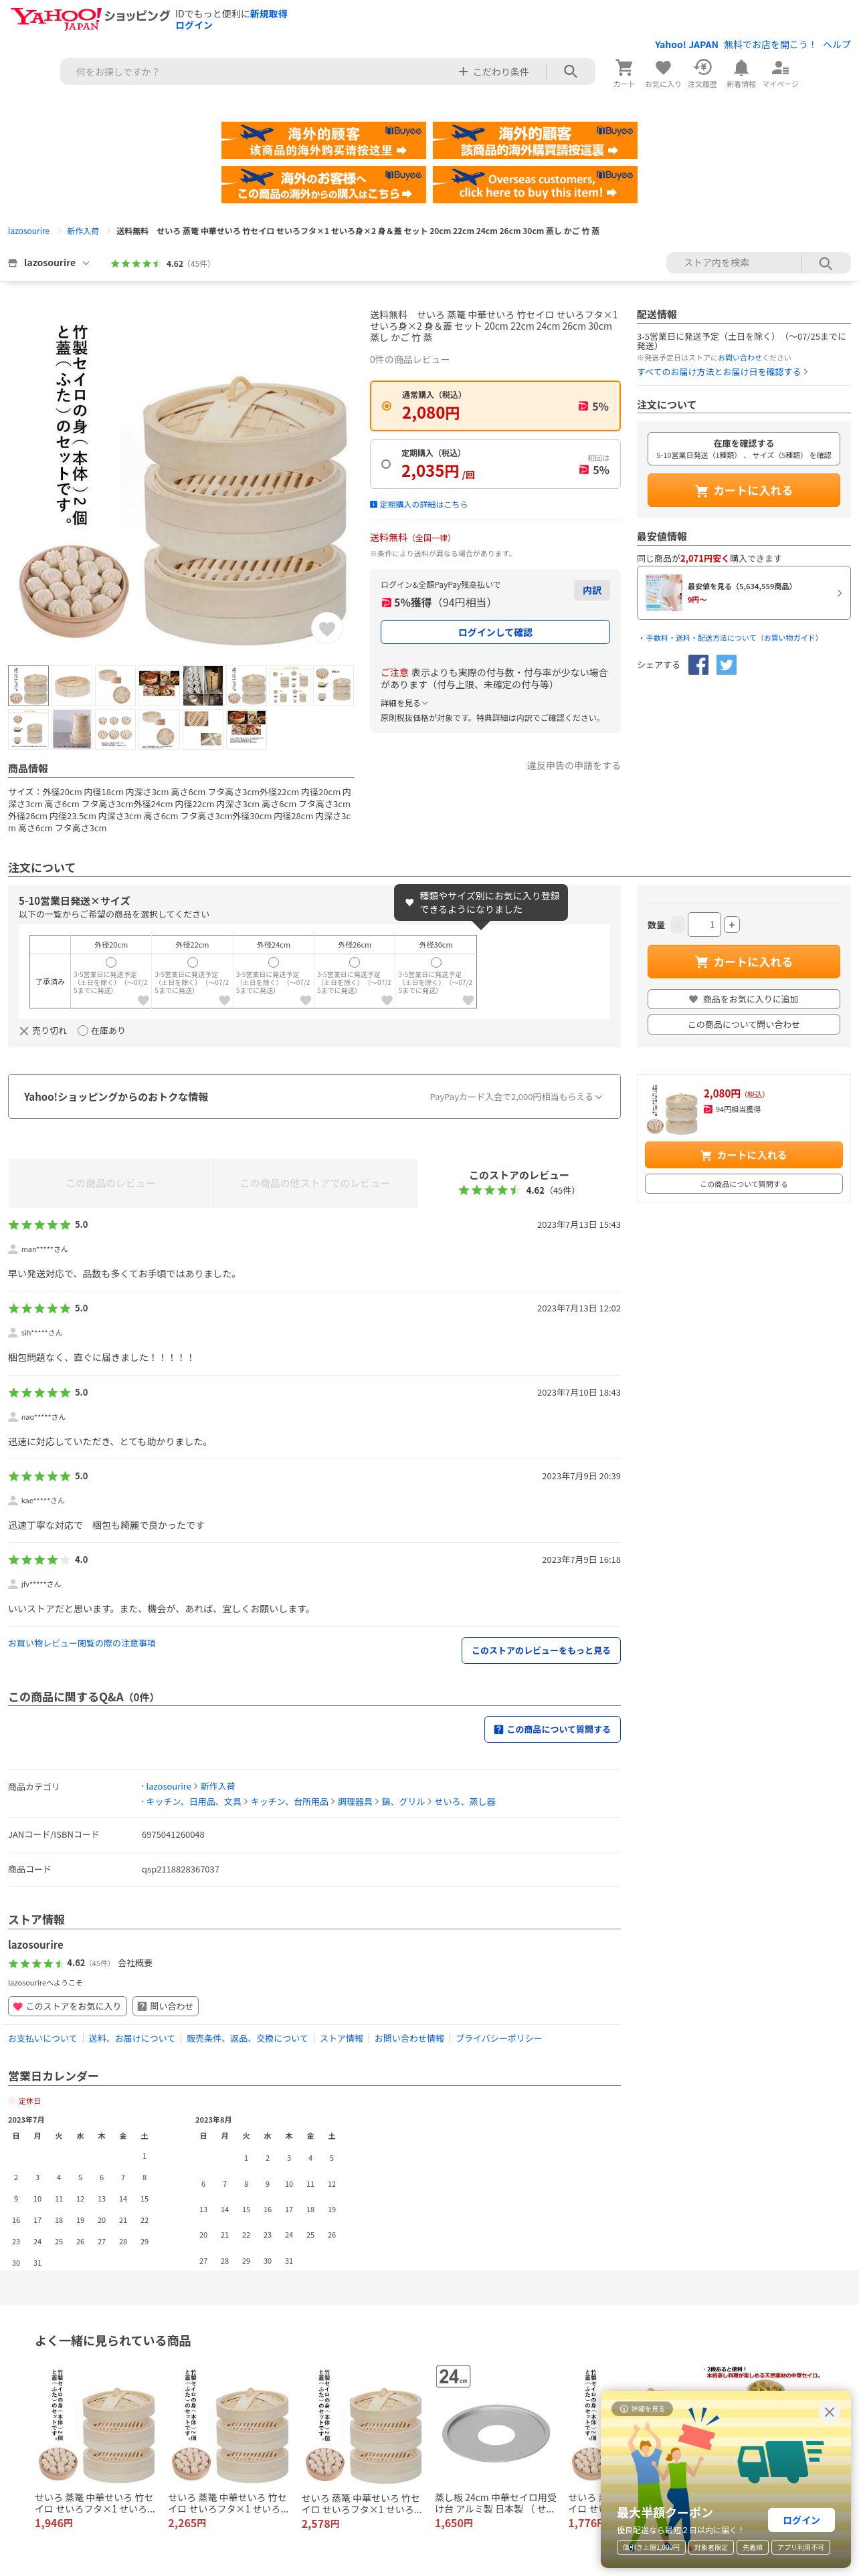Focus the ストア内を検索 input field
Image resolution: width=859 pixels, height=2576 pixels.
[735, 263]
